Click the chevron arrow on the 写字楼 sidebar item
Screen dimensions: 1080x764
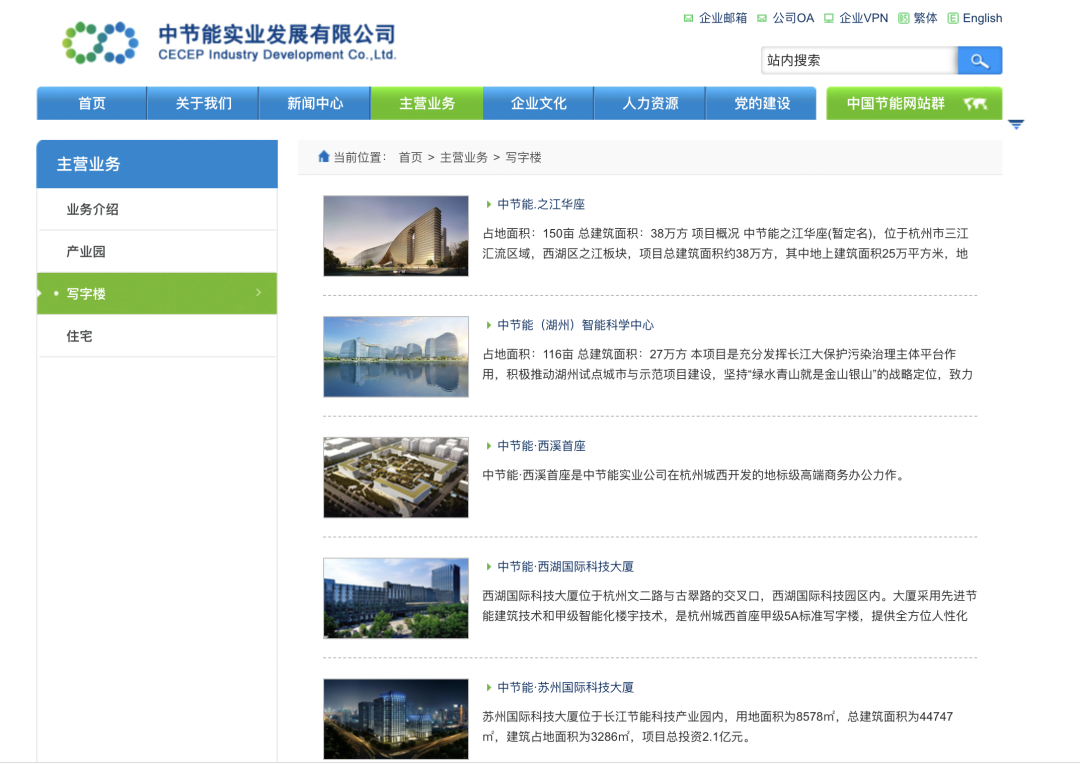click(x=259, y=293)
